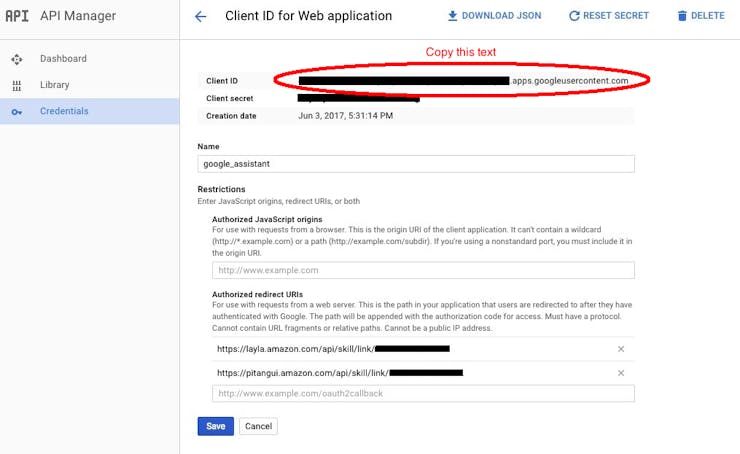The width and height of the screenshot is (740, 454).
Task: Select the Credentials sidebar item
Action: 90,111
